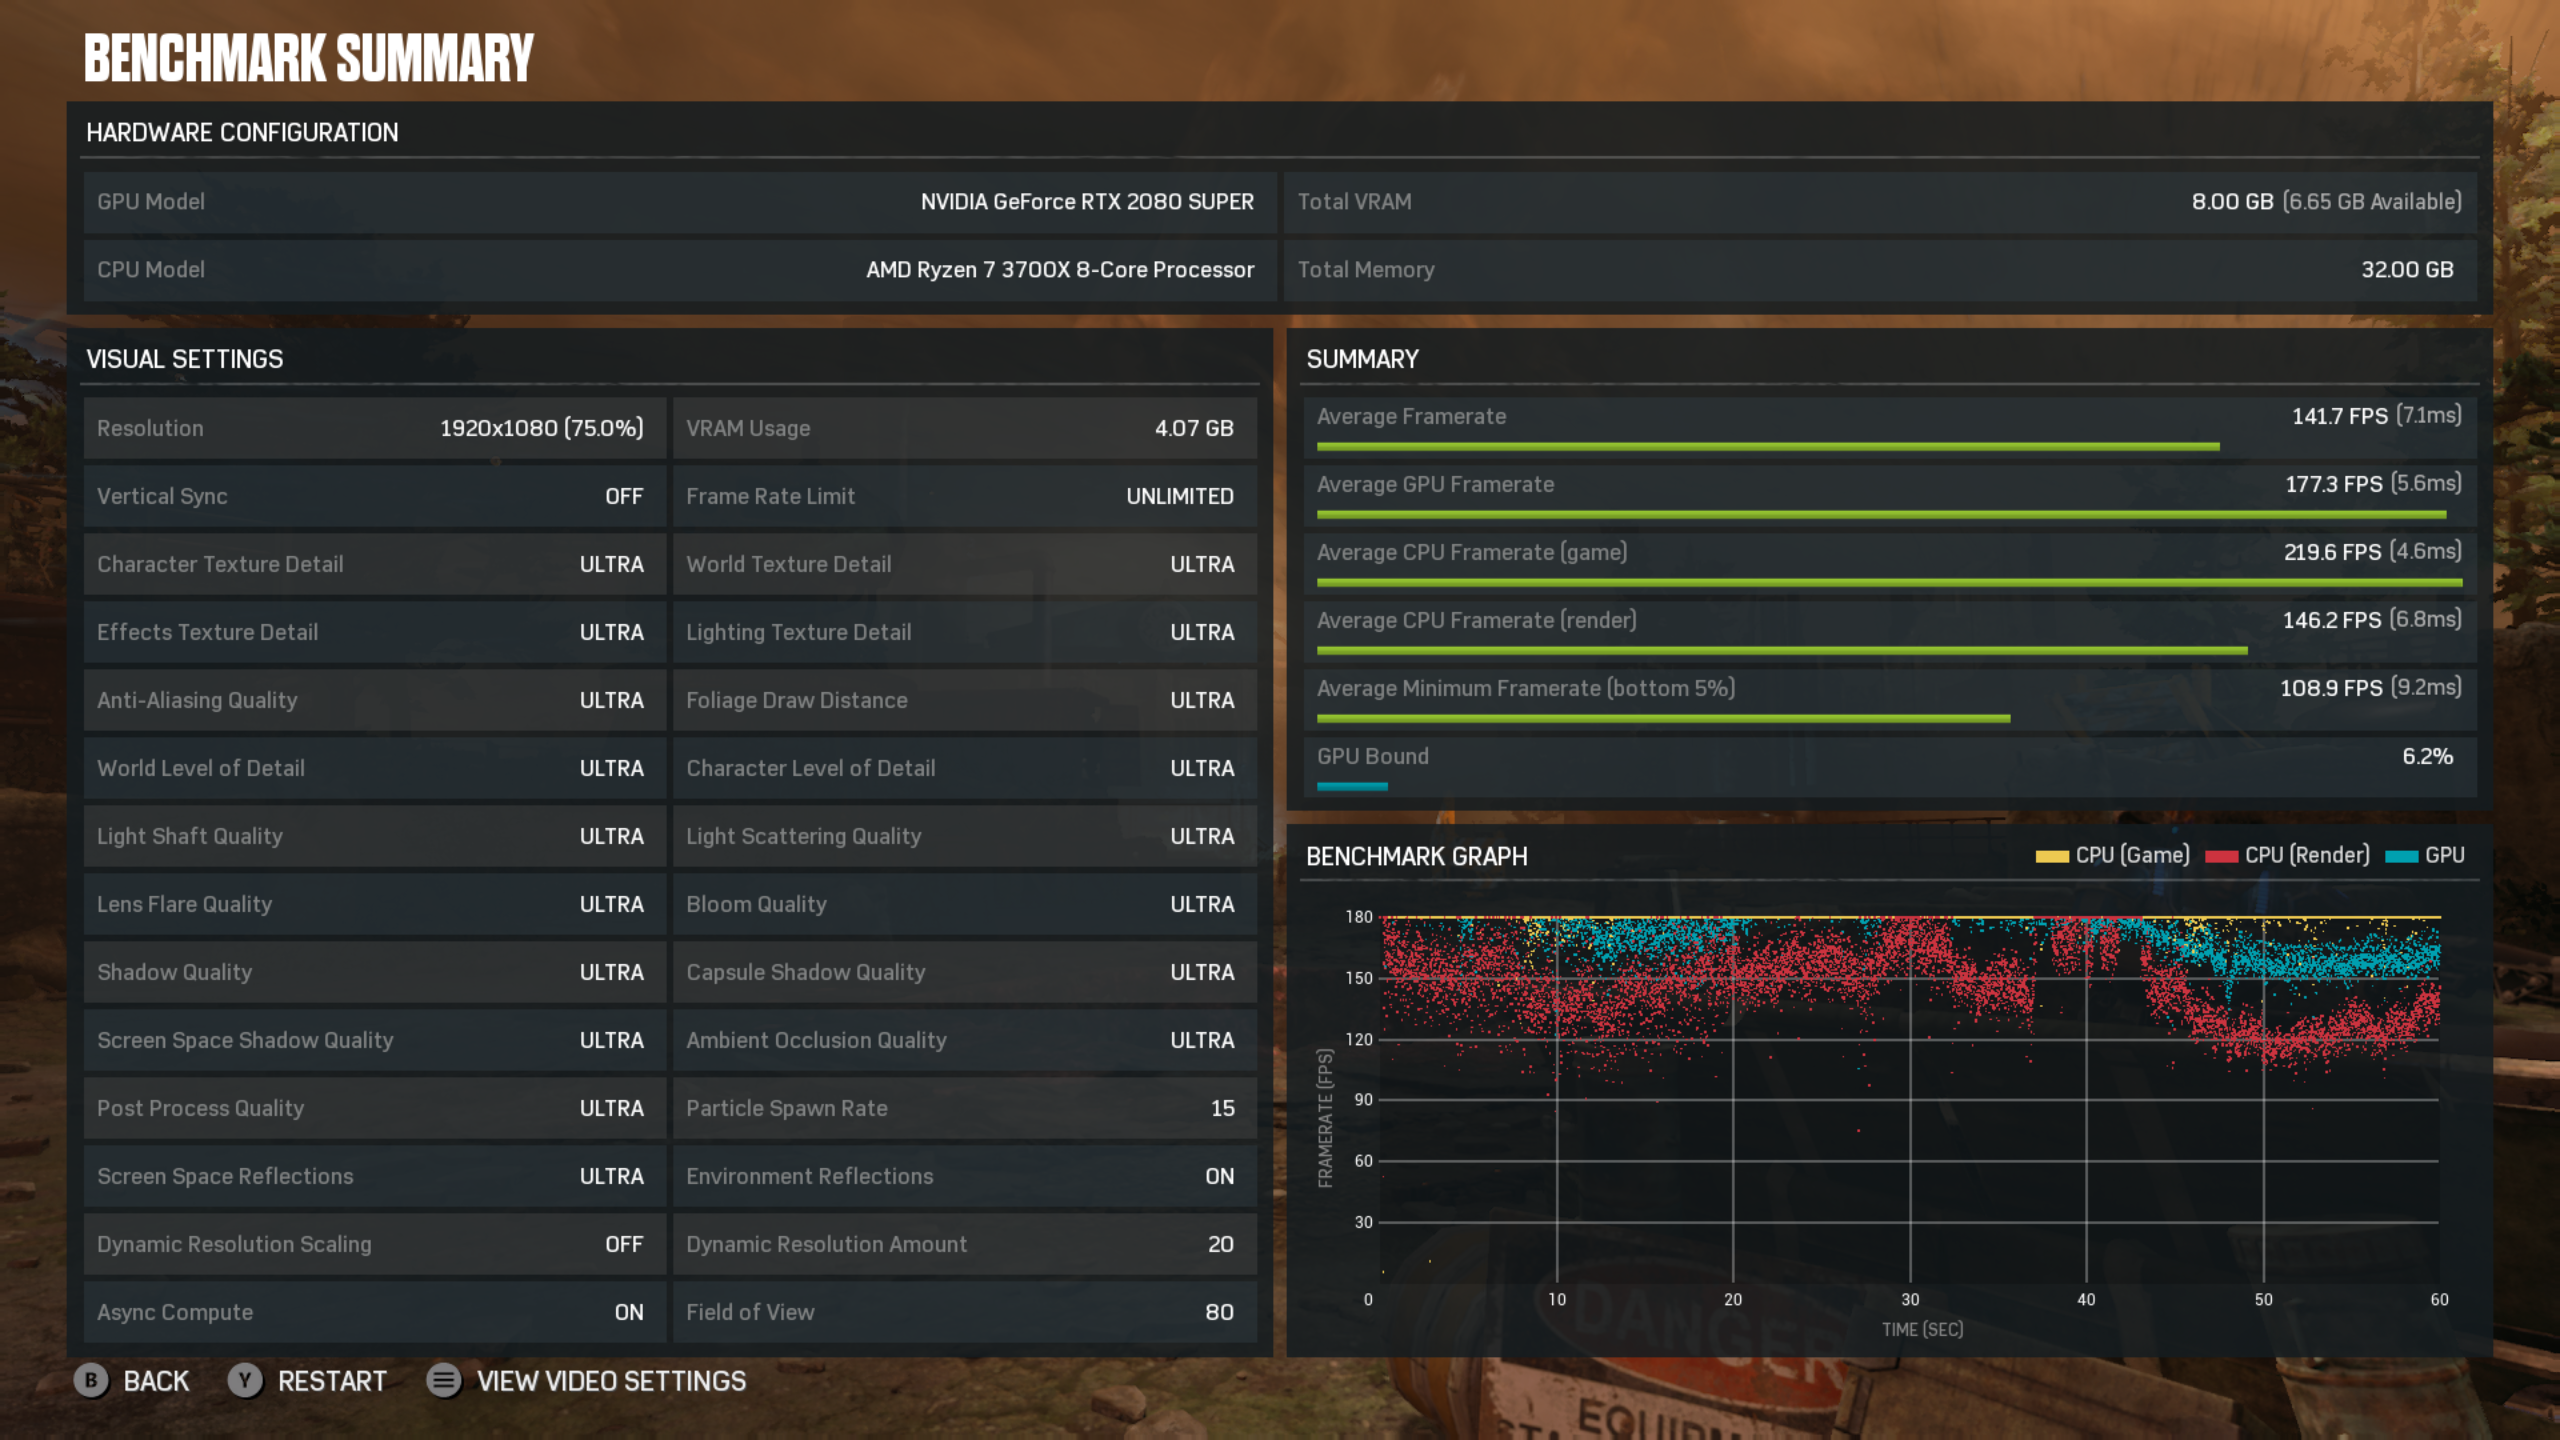2560x1440 pixels.
Task: Select the Post Process Quality row
Action: (x=374, y=1108)
